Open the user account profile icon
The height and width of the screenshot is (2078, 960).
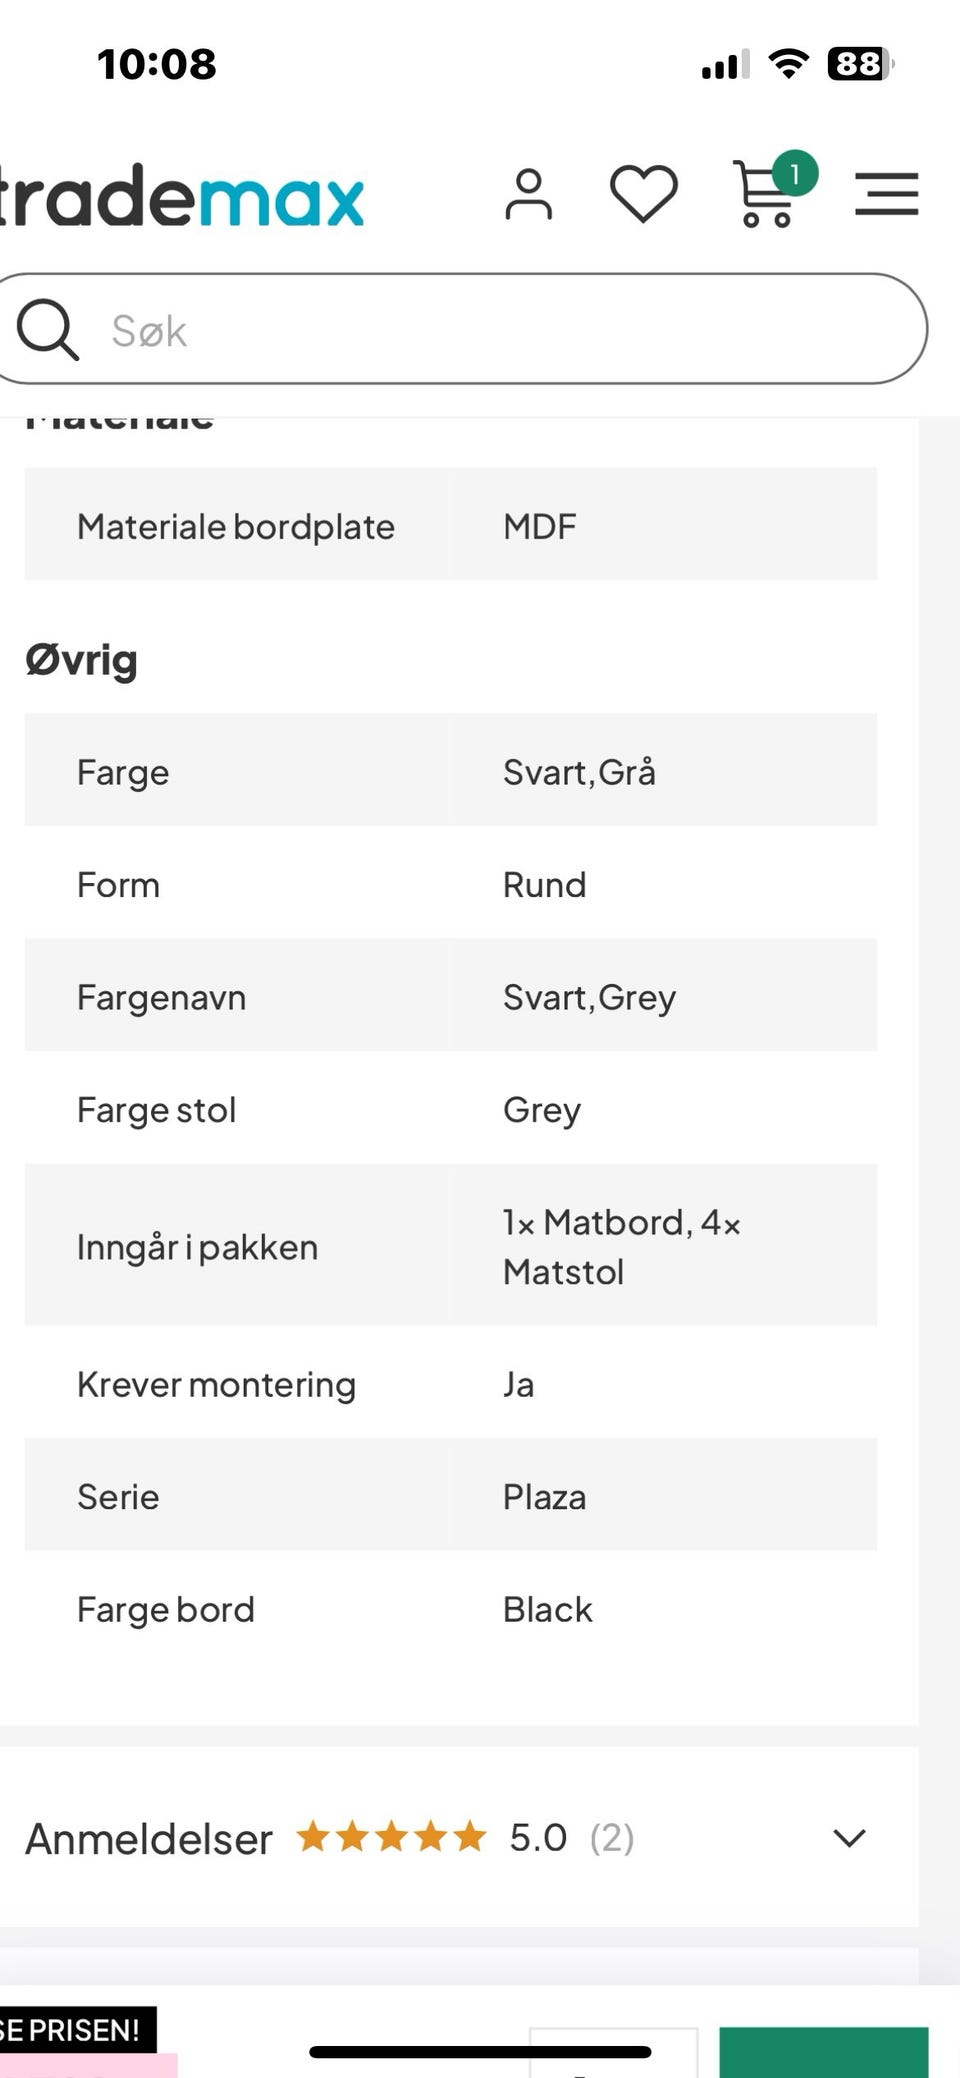click(x=528, y=194)
